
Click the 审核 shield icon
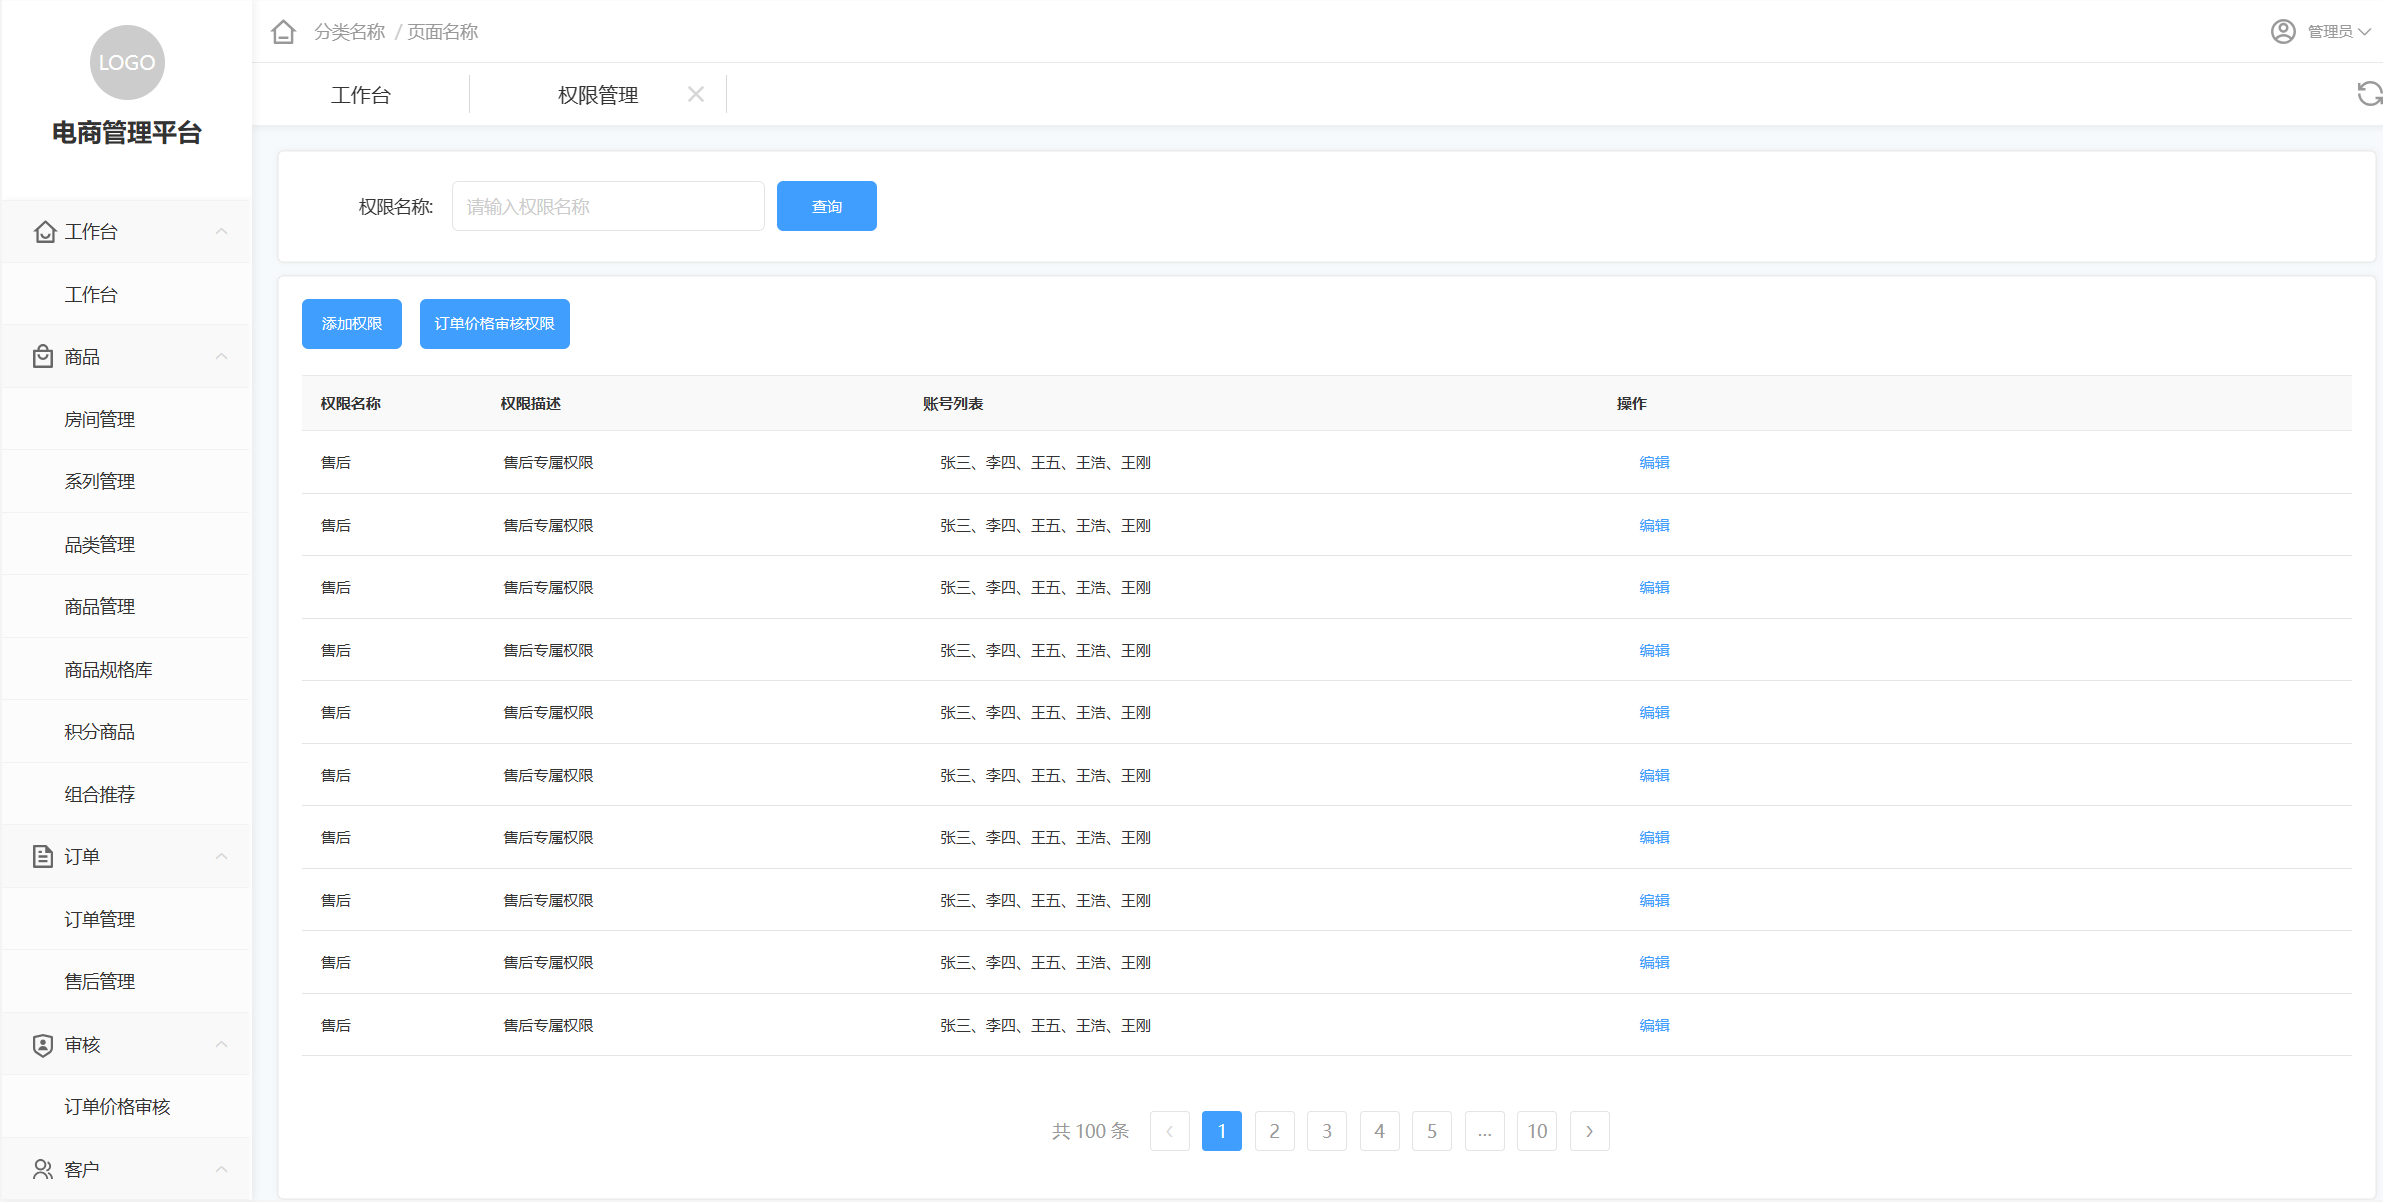coord(43,1045)
